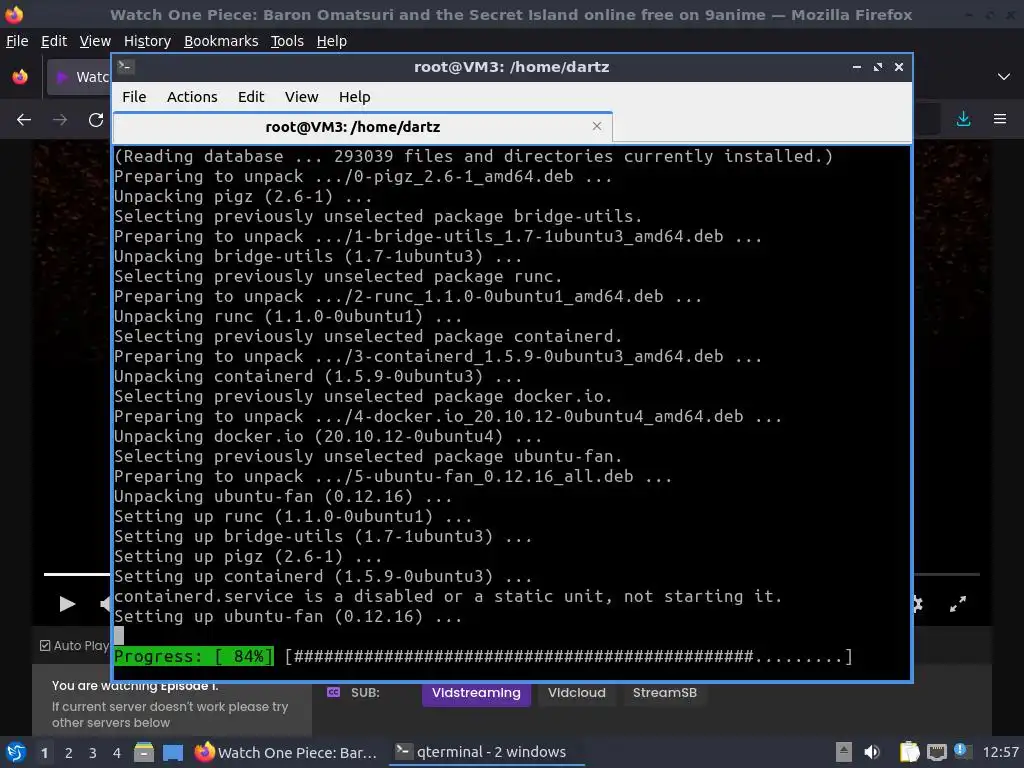This screenshot has width=1024, height=768.
Task: Choose the Vidstreaming server
Action: pos(476,693)
